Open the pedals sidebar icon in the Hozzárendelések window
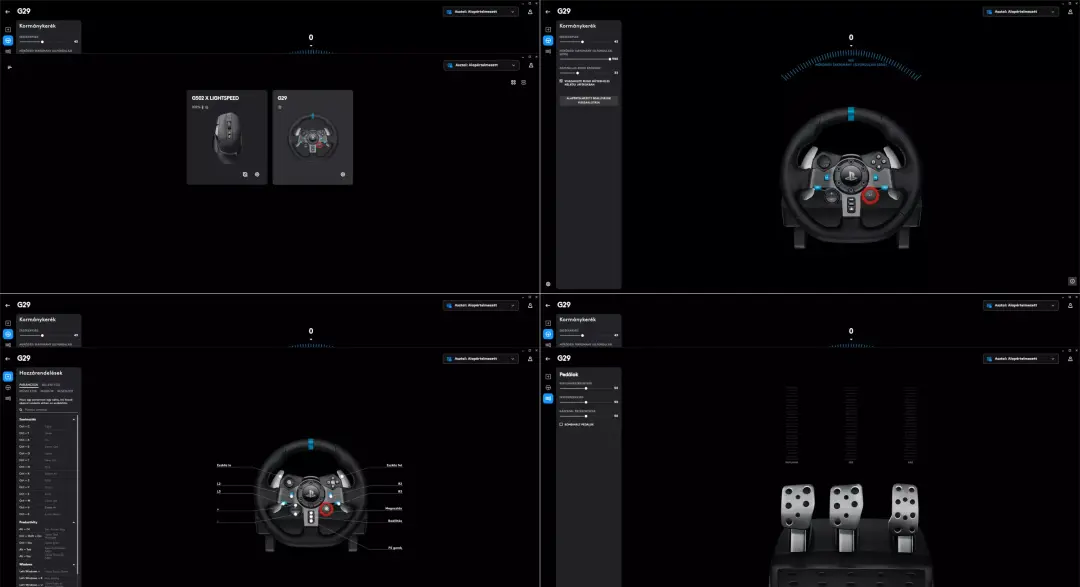The image size is (1080, 587). (8, 398)
